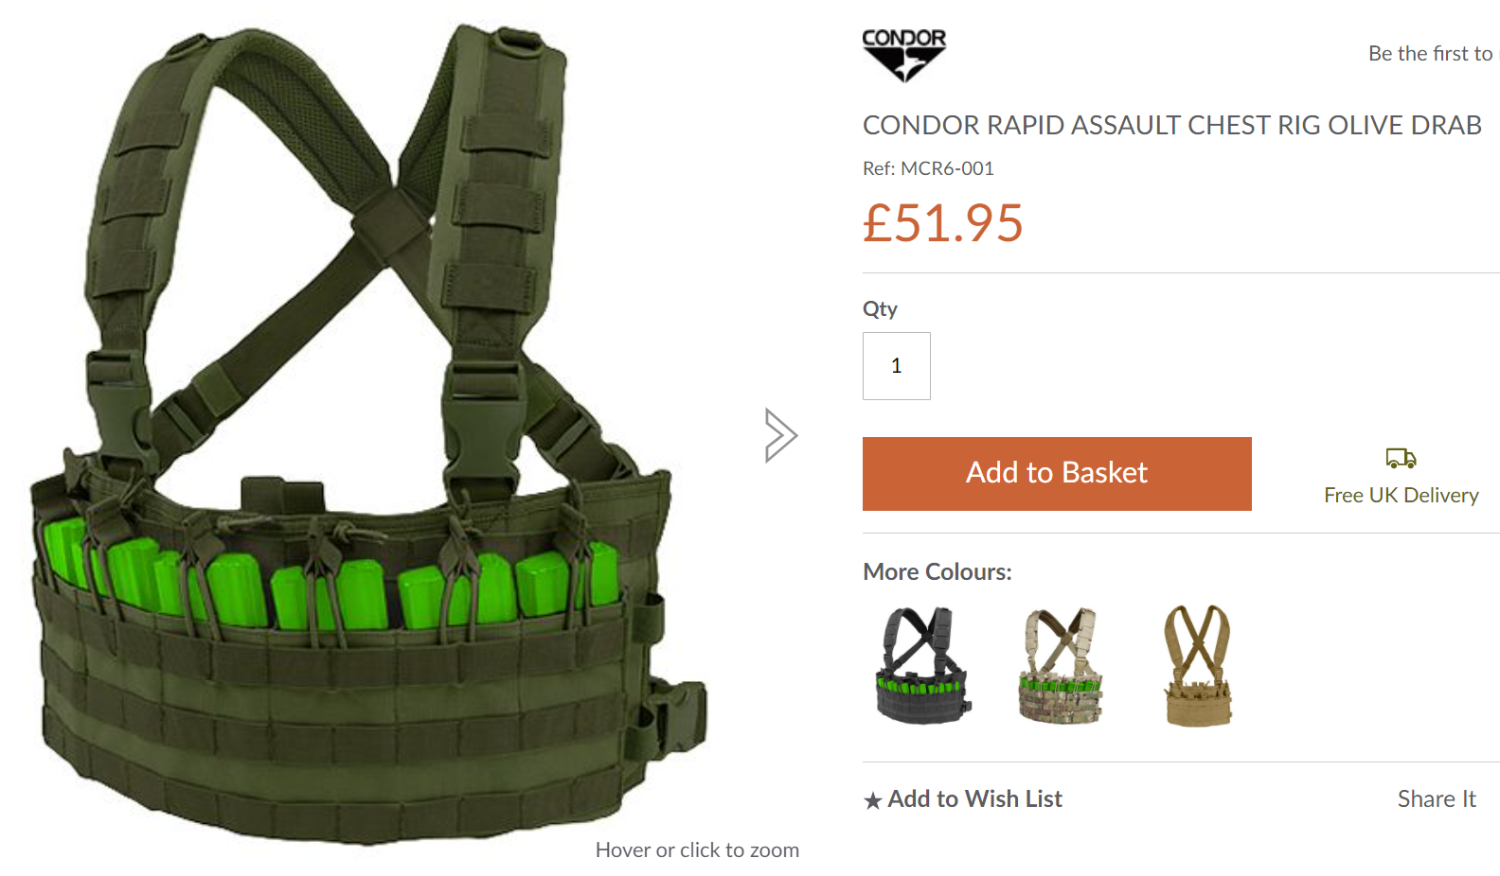This screenshot has height=876, width=1500.
Task: Click the Condor brand logo
Action: (904, 54)
